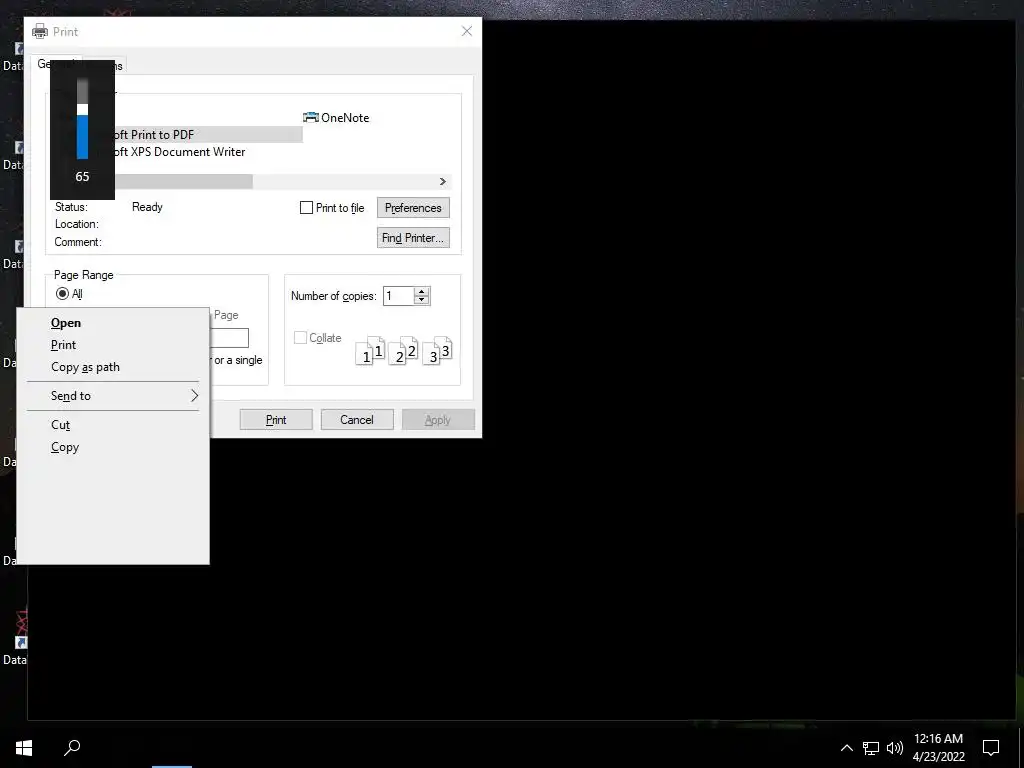Choose Open from the context menu
Screen dimensions: 1024x768
coord(112,323)
